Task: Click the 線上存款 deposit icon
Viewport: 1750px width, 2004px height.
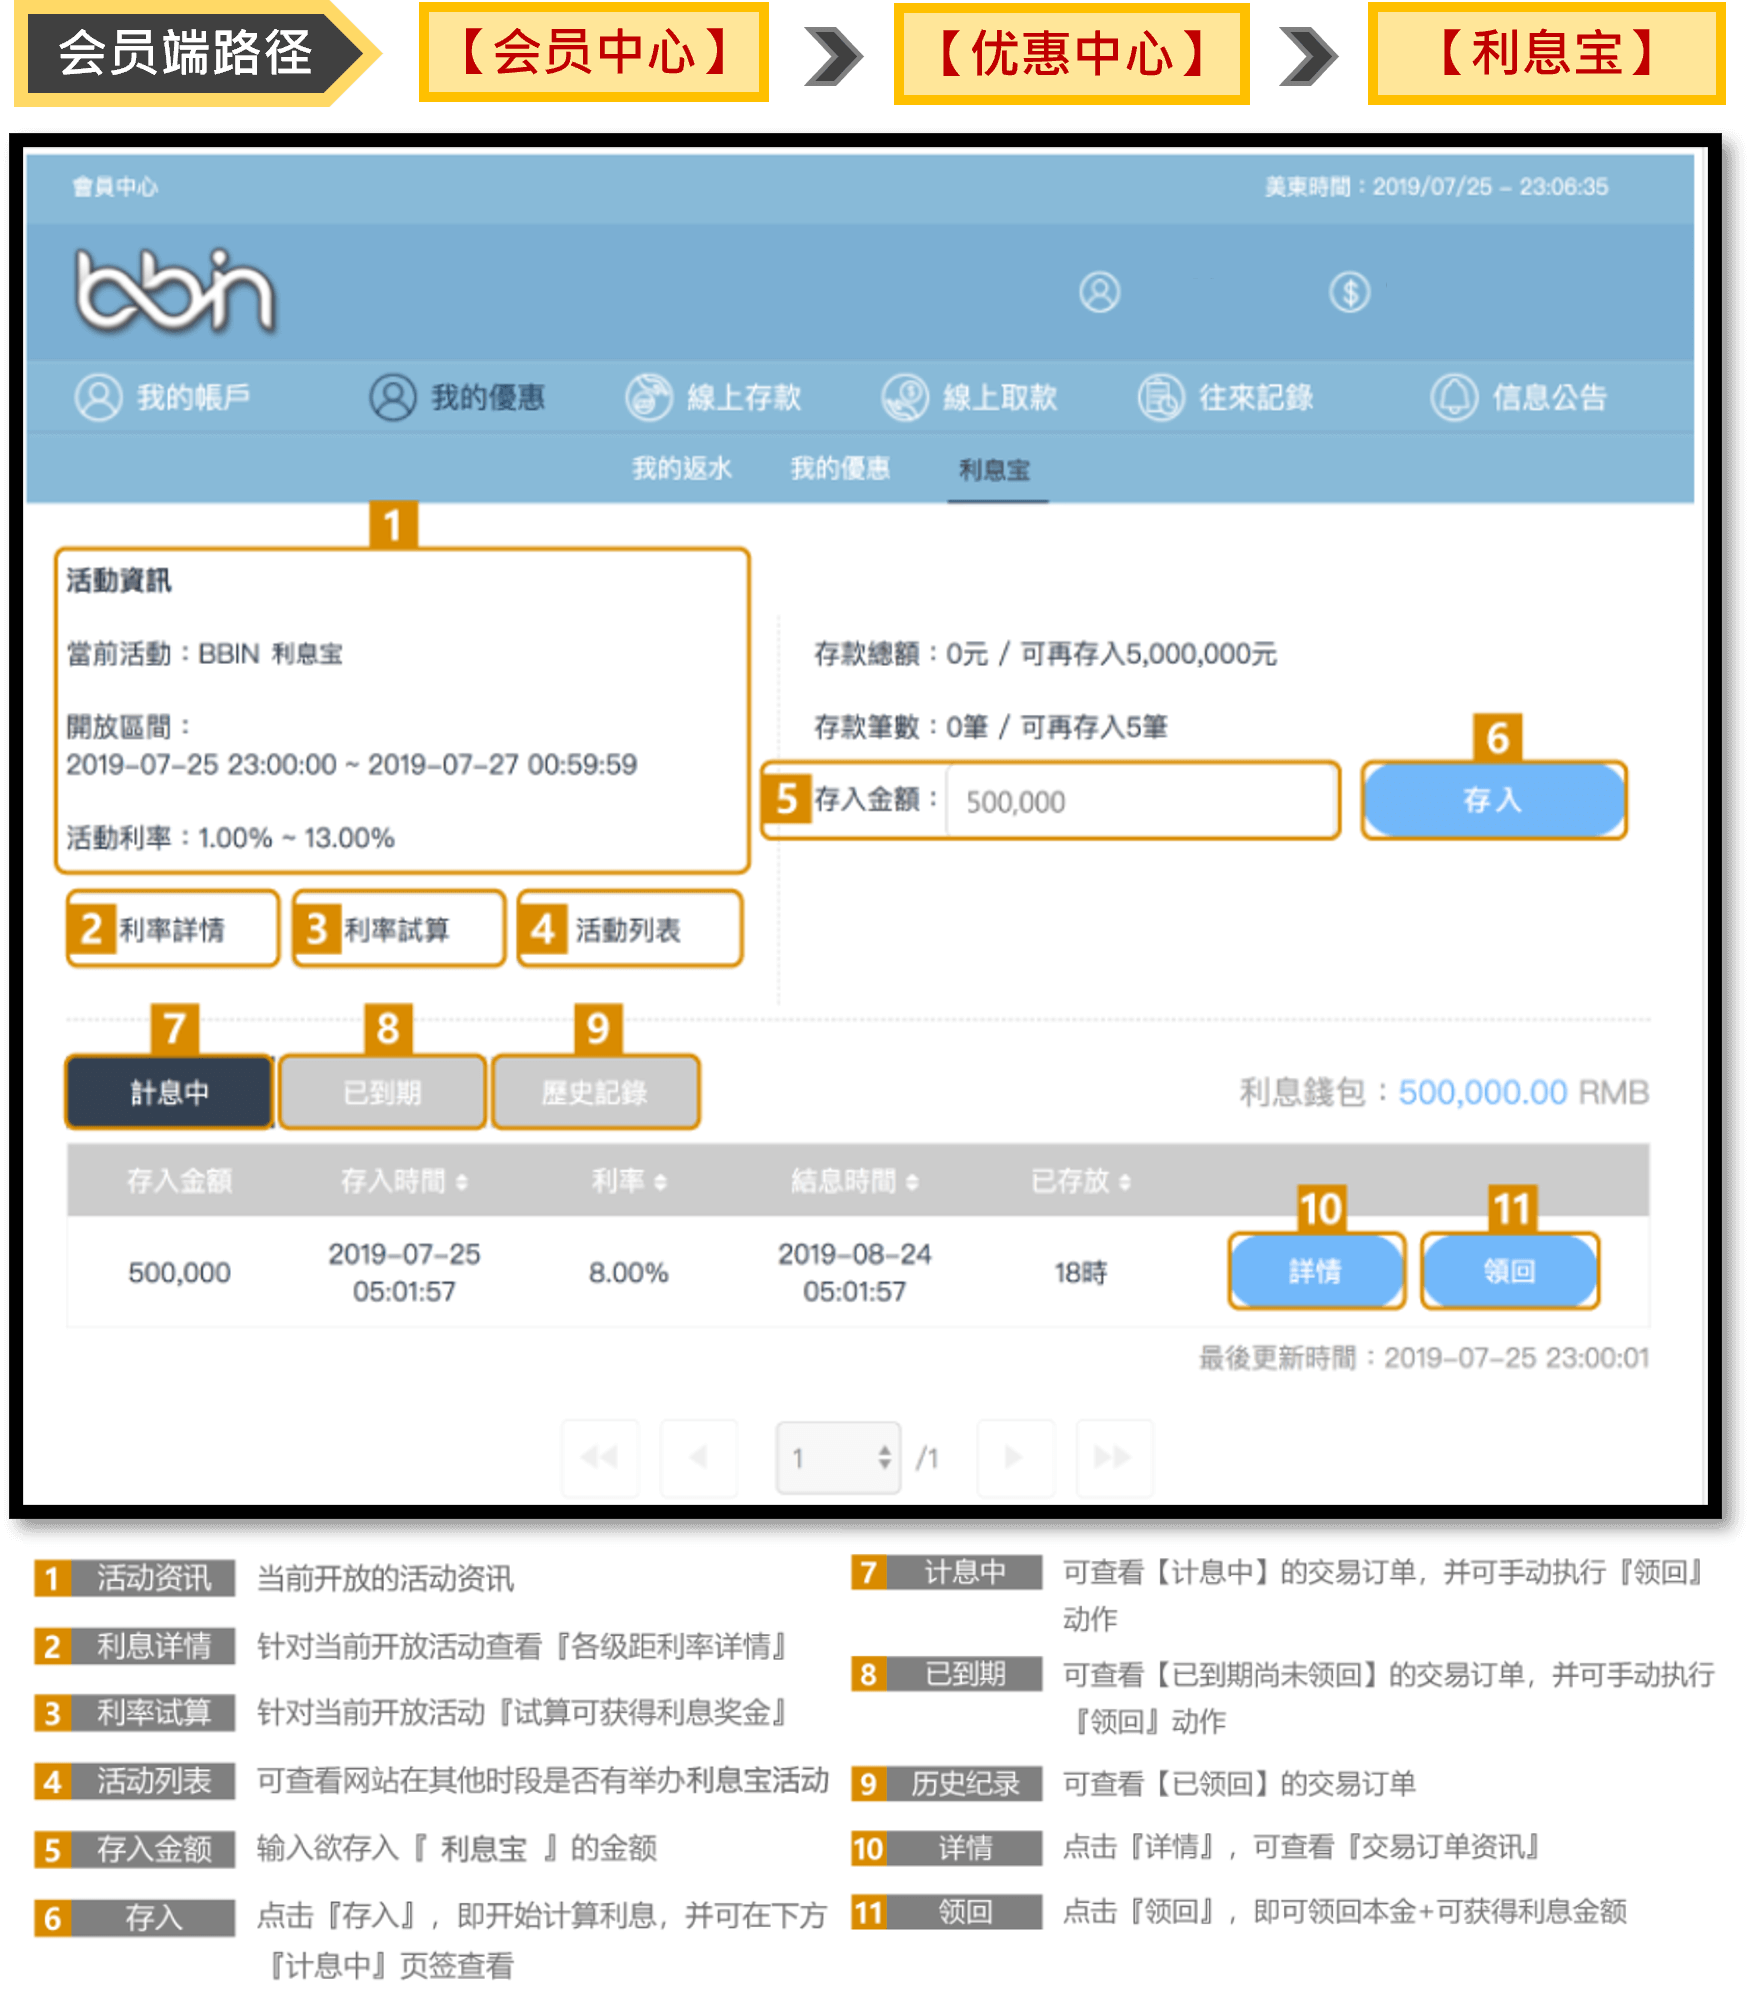Action: pos(649,397)
